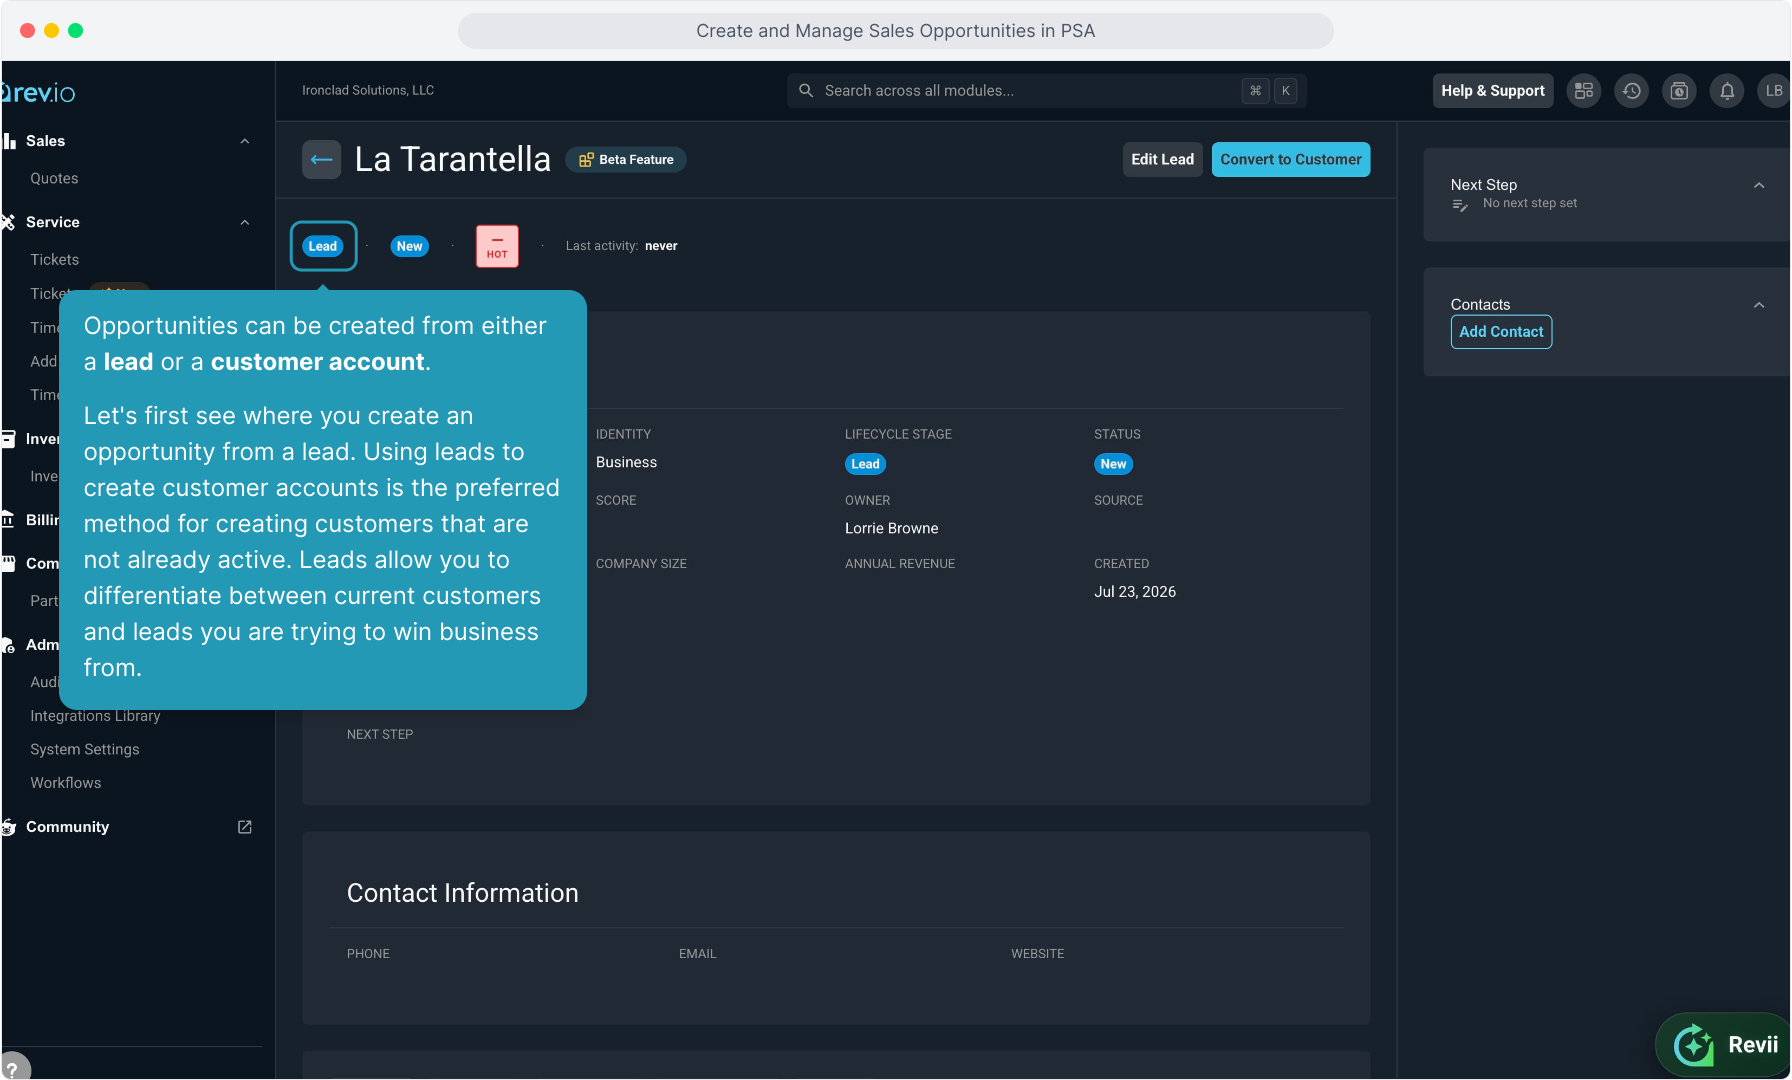
Task: Open System Settings in sidebar
Action: pos(85,749)
